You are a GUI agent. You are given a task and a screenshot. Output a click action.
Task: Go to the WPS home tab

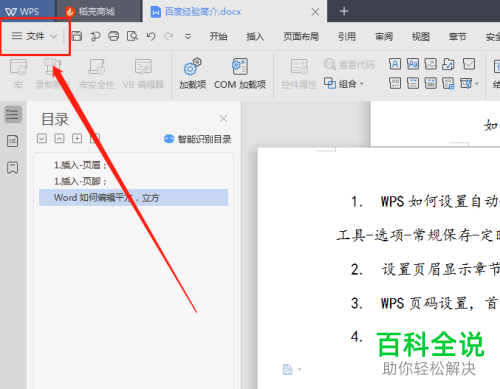pyautogui.click(x=23, y=12)
